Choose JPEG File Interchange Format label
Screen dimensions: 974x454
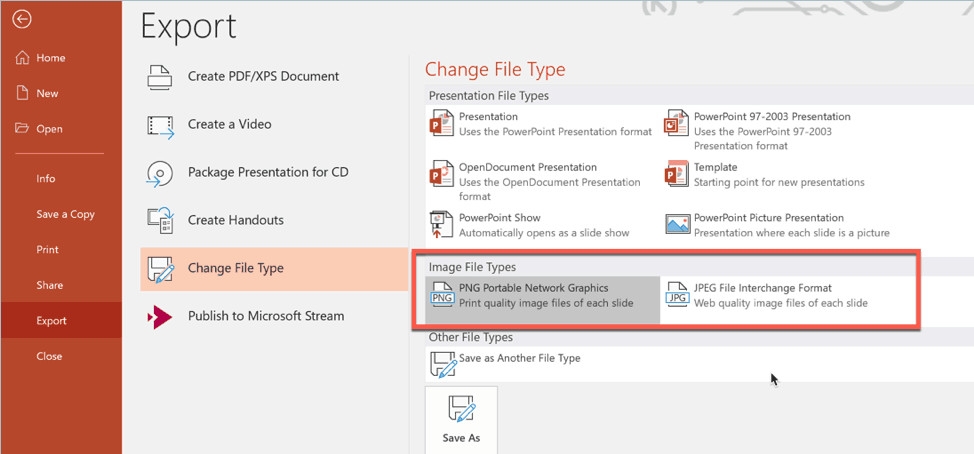(763, 288)
